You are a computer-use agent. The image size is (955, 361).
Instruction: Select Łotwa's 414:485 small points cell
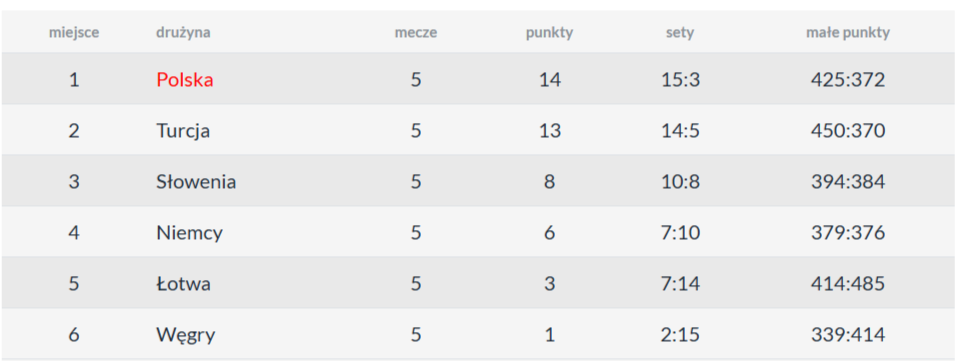848,284
